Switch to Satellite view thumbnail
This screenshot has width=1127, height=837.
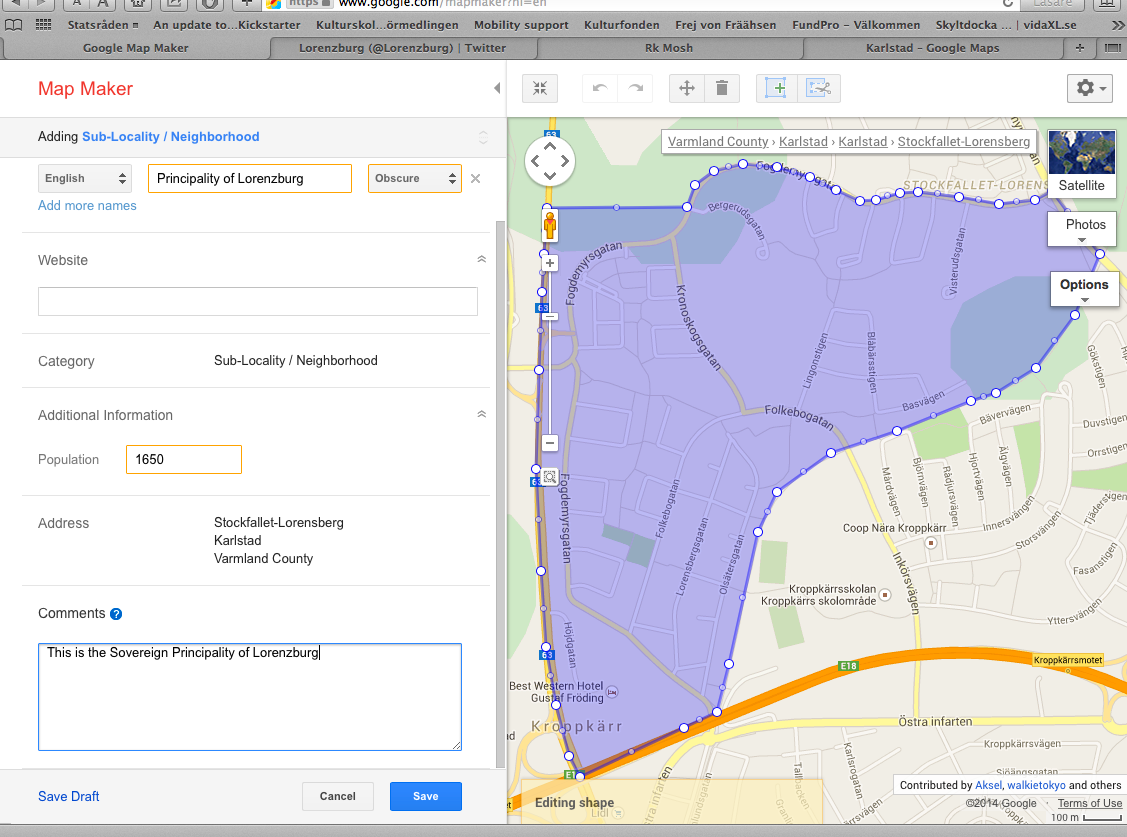click(x=1082, y=163)
